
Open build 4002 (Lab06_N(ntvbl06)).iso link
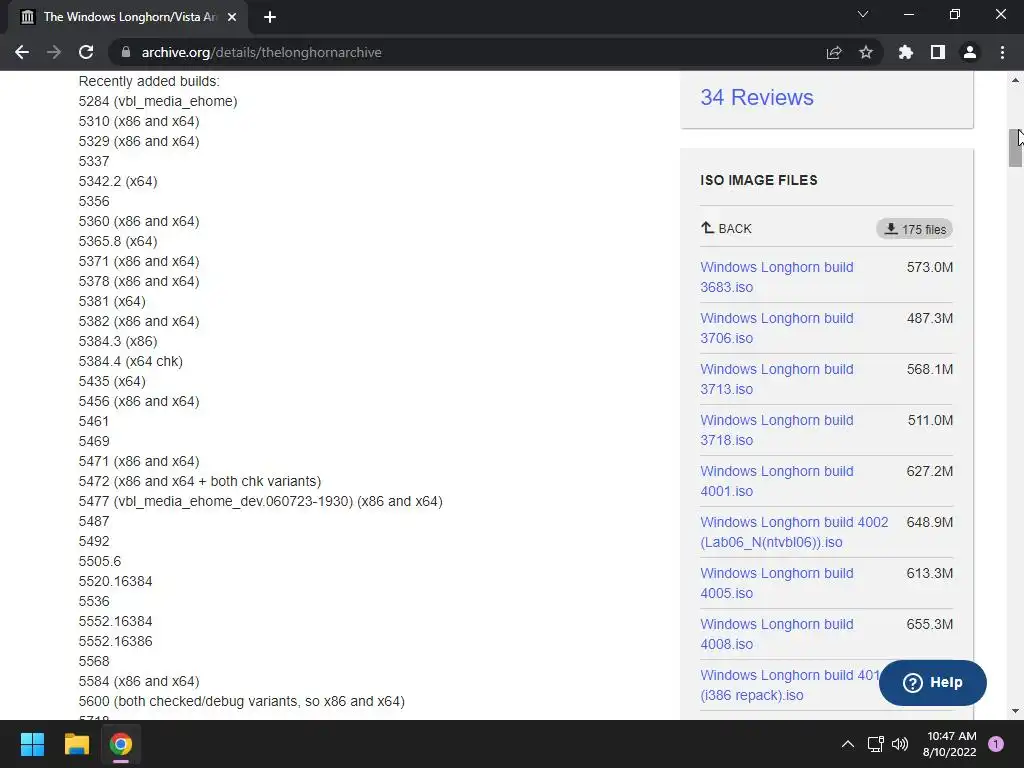[x=794, y=532]
